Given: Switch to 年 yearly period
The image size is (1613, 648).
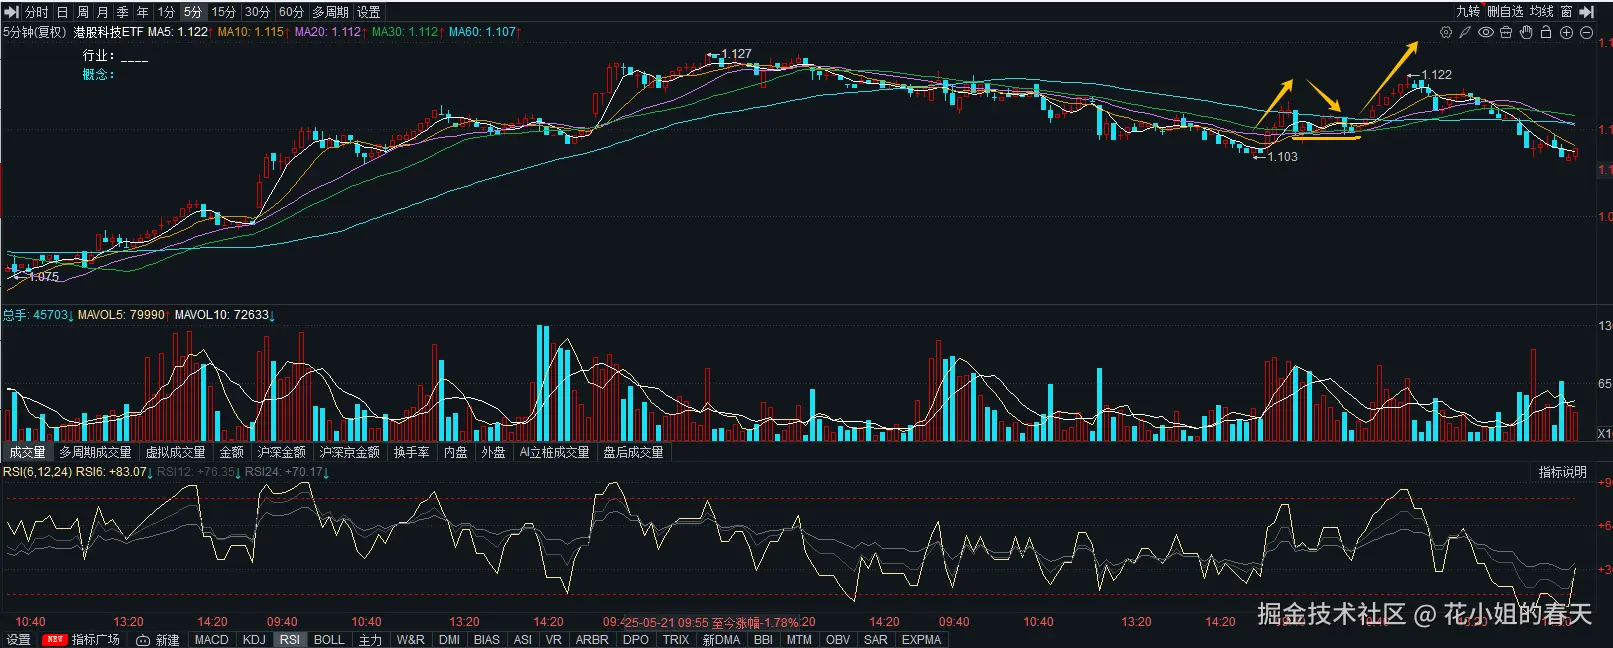Looking at the screenshot, I should tap(143, 12).
